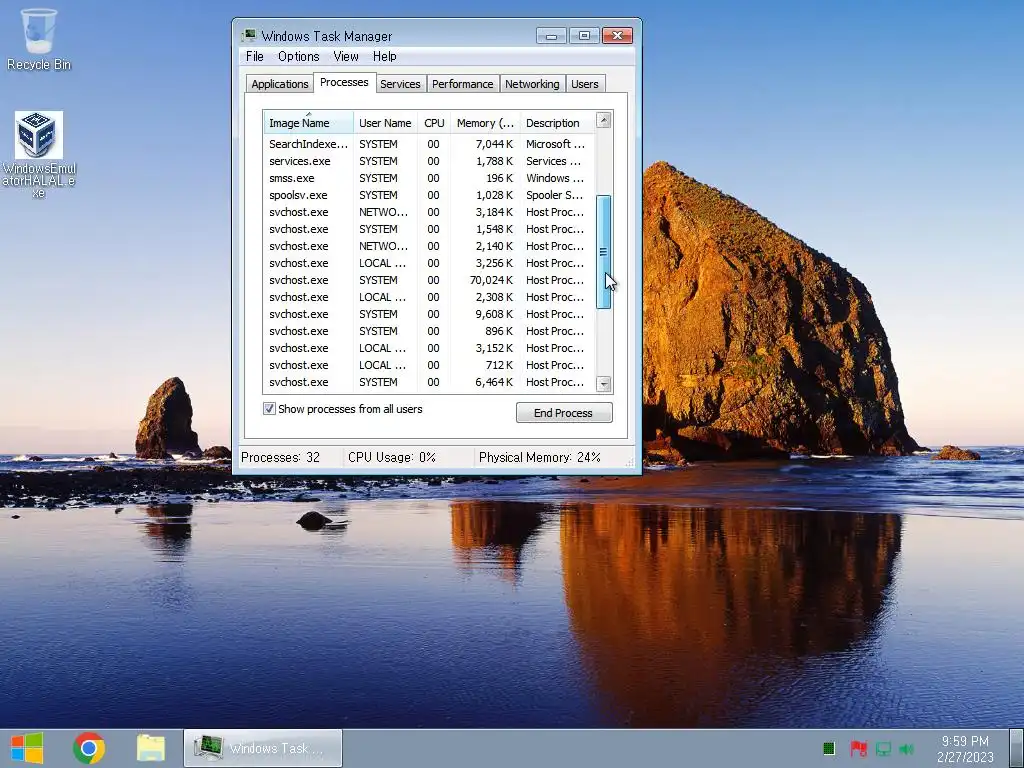
Task: Sort by the Image Name column header
Action: coord(308,123)
